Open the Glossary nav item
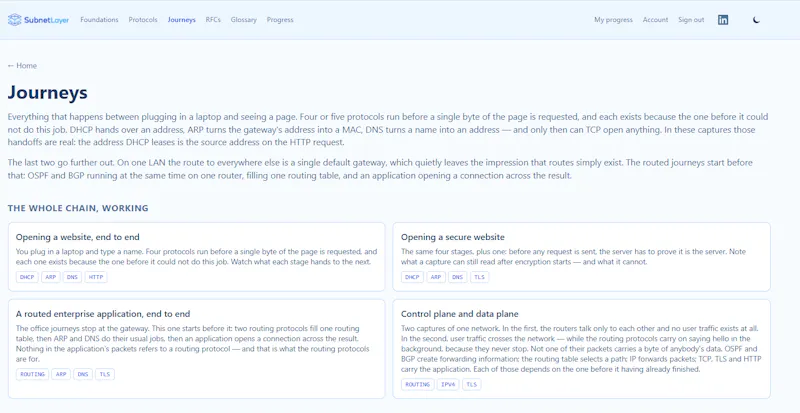Screen dimensions: 800x413 pyautogui.click(x=243, y=20)
